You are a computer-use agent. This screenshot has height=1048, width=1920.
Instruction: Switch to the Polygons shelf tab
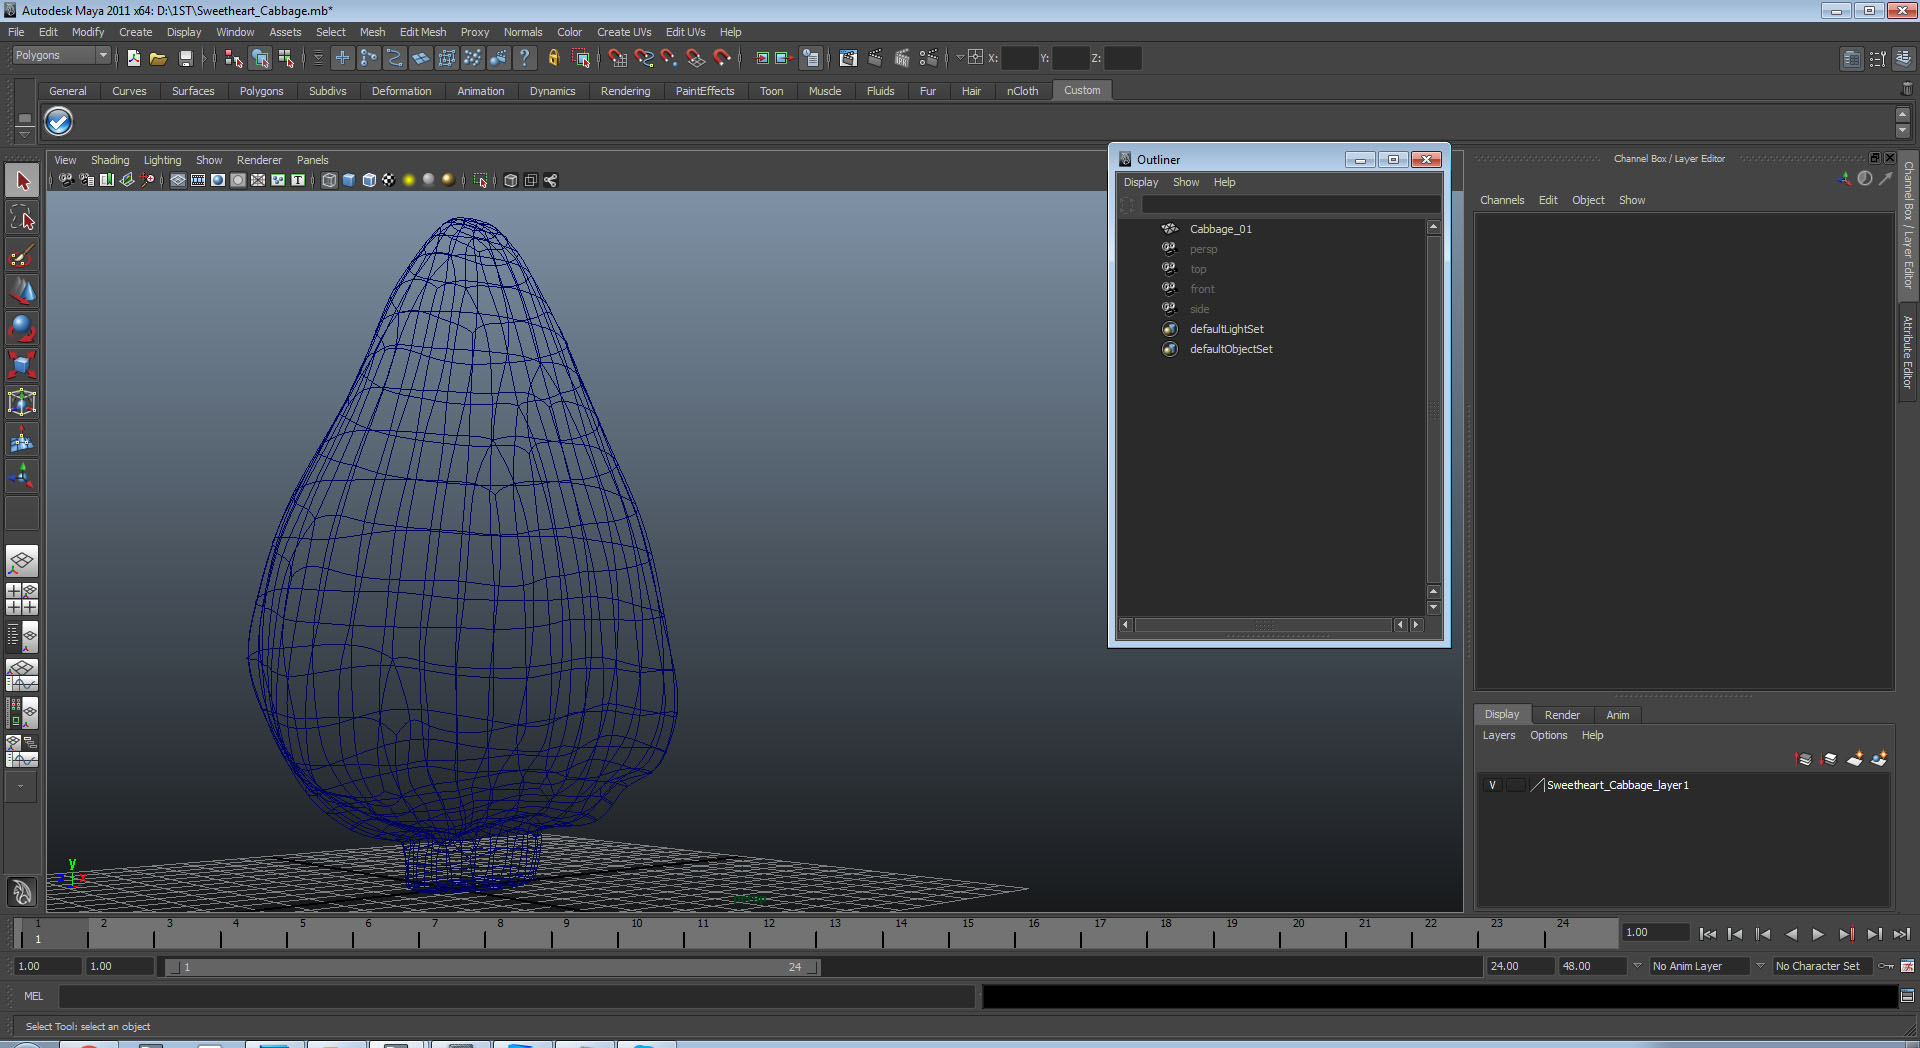tap(261, 91)
